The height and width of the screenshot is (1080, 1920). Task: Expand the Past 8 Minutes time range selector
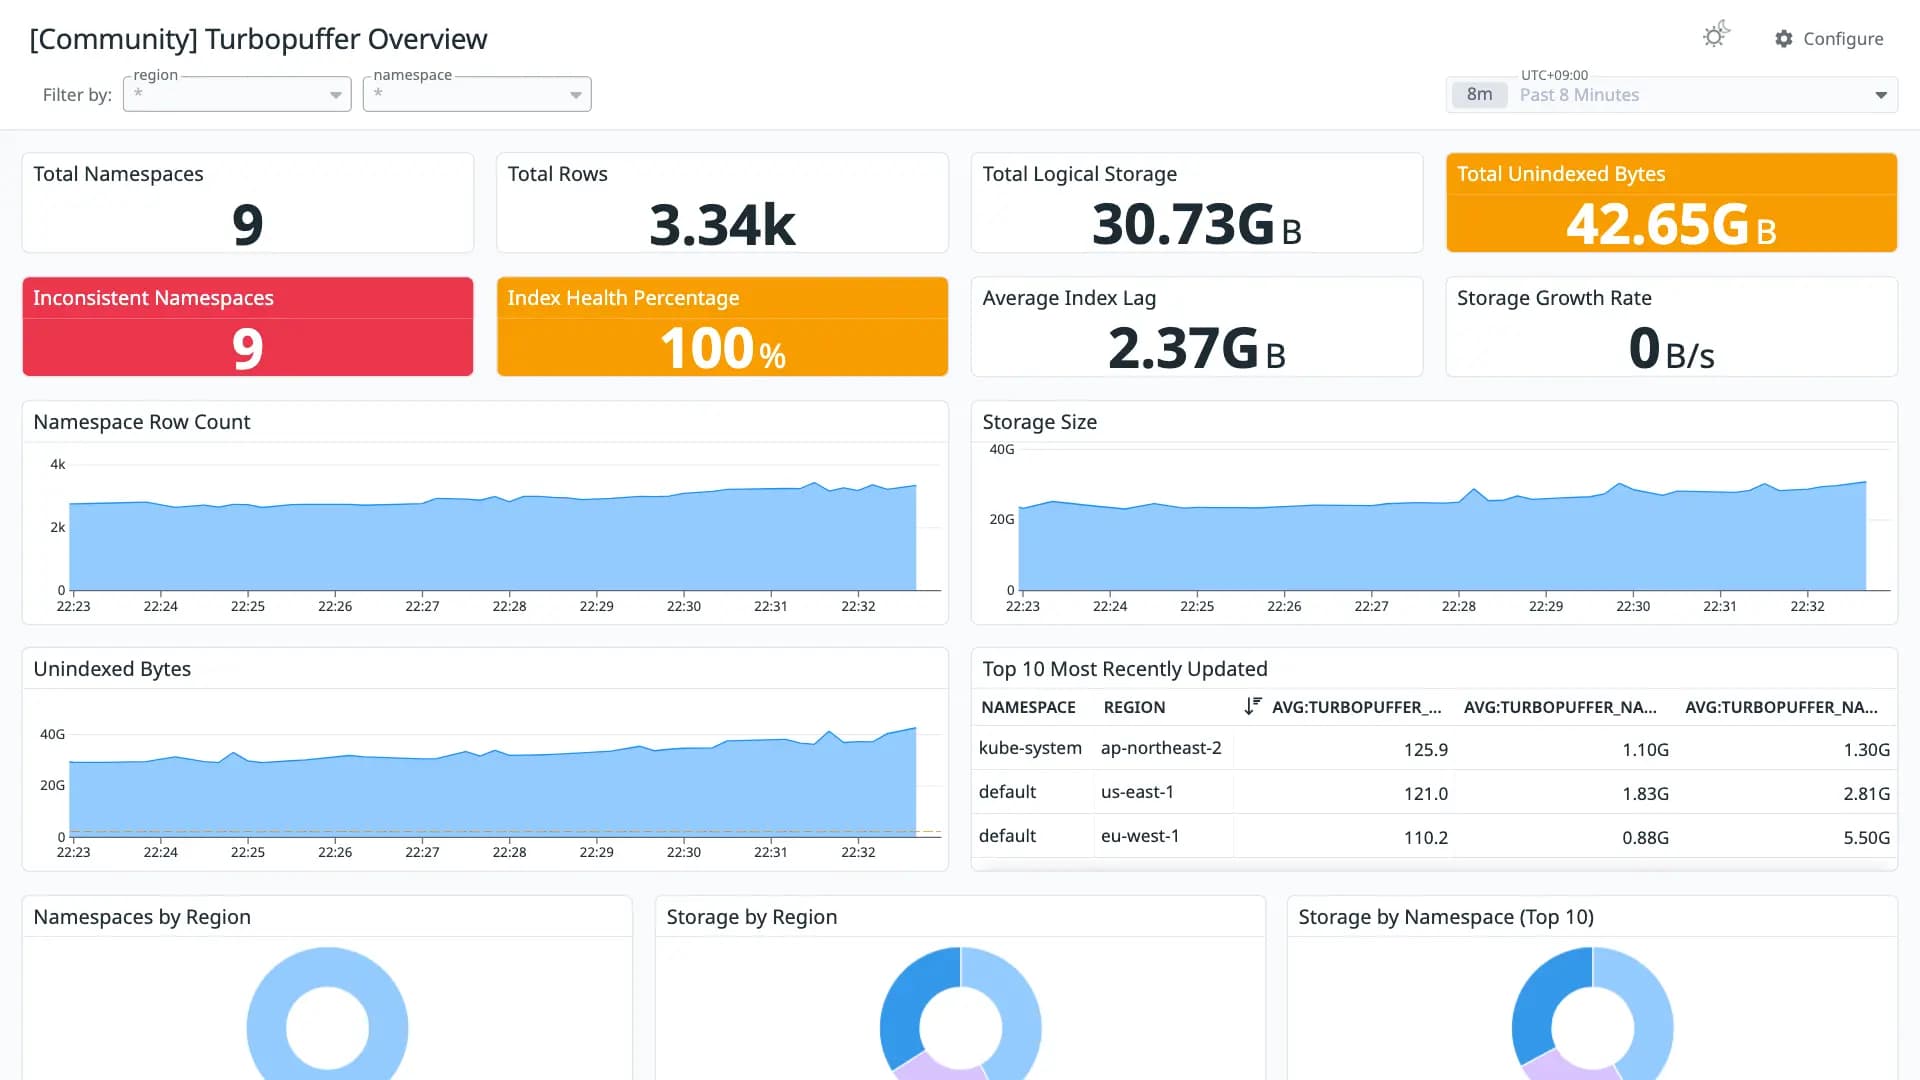click(x=1671, y=95)
